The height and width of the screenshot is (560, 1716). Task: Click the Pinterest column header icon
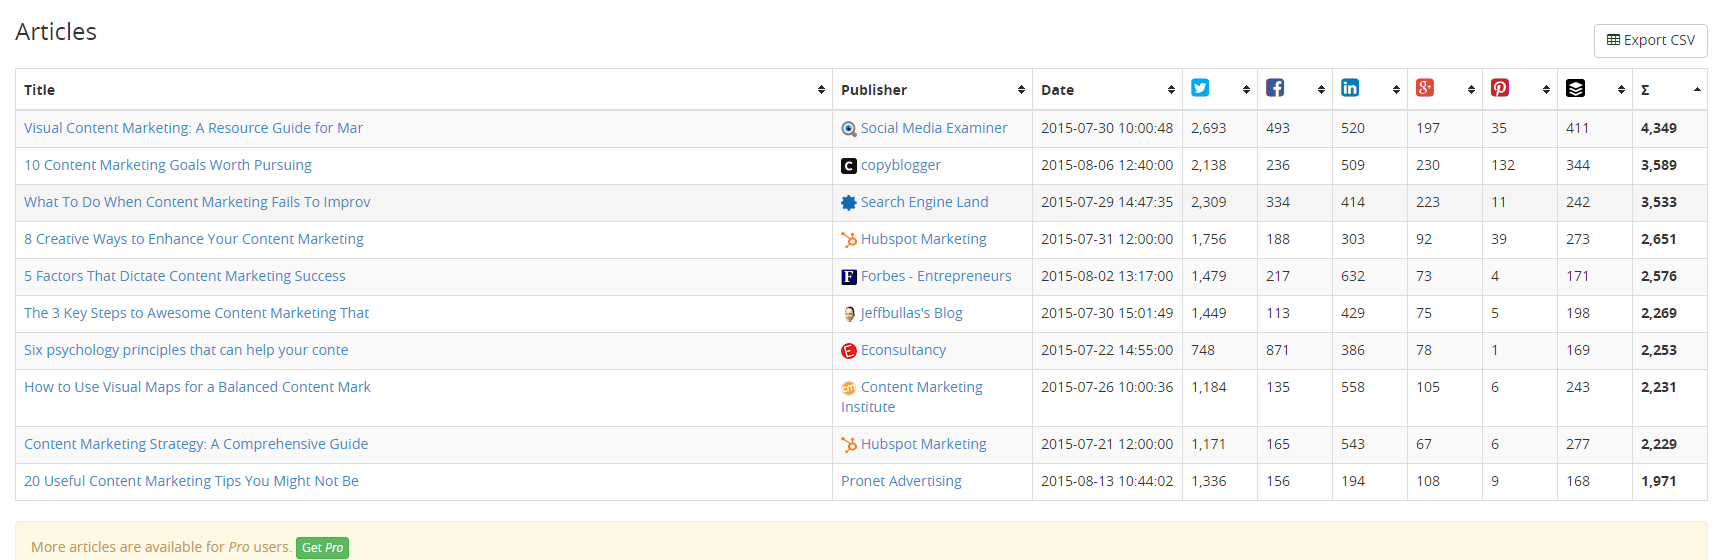pyautogui.click(x=1500, y=88)
